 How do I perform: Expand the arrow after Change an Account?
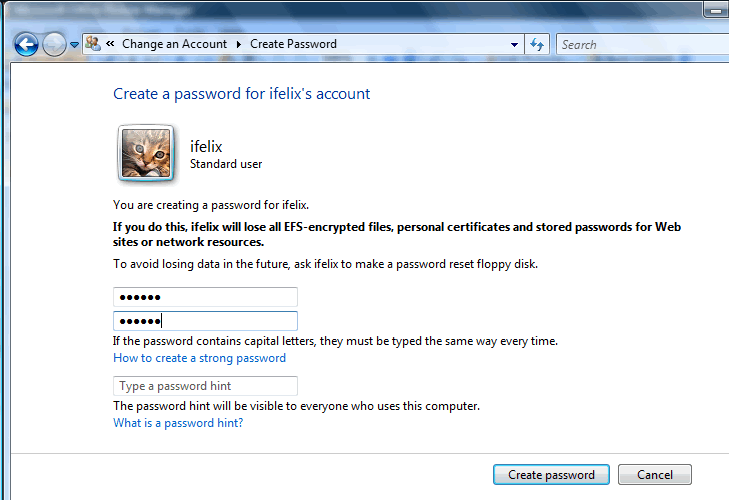[238, 44]
